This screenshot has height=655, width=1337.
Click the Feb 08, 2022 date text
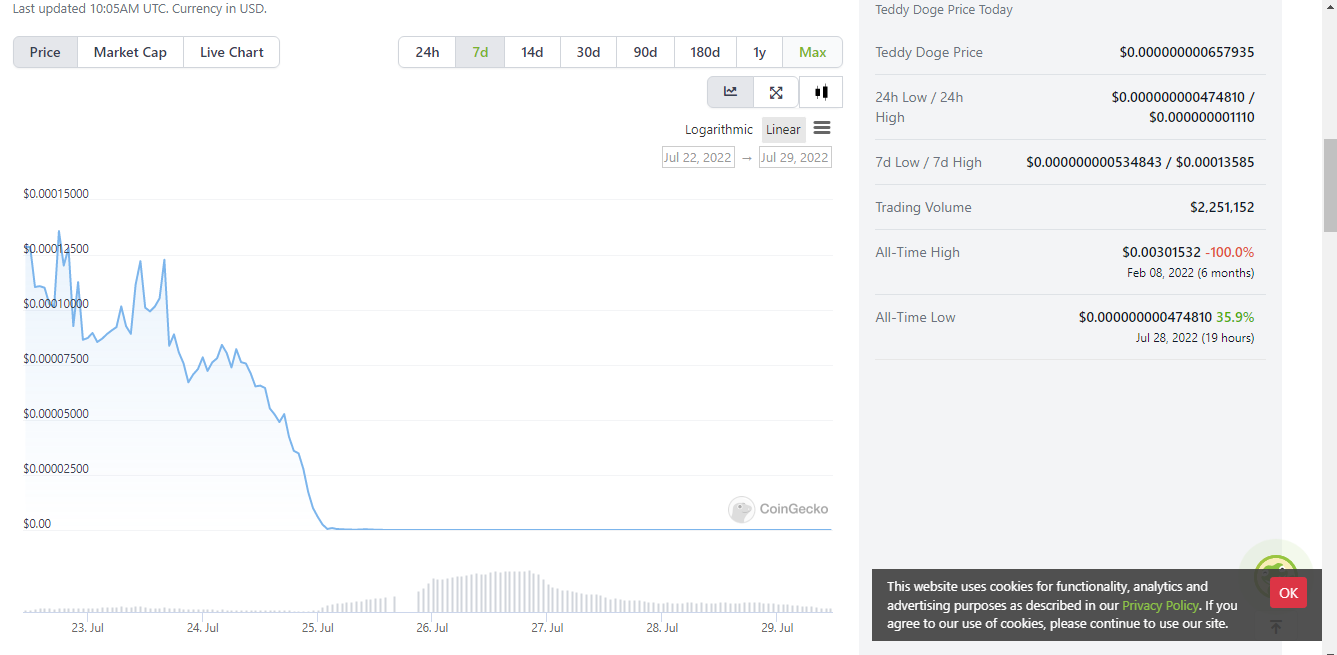(1160, 273)
